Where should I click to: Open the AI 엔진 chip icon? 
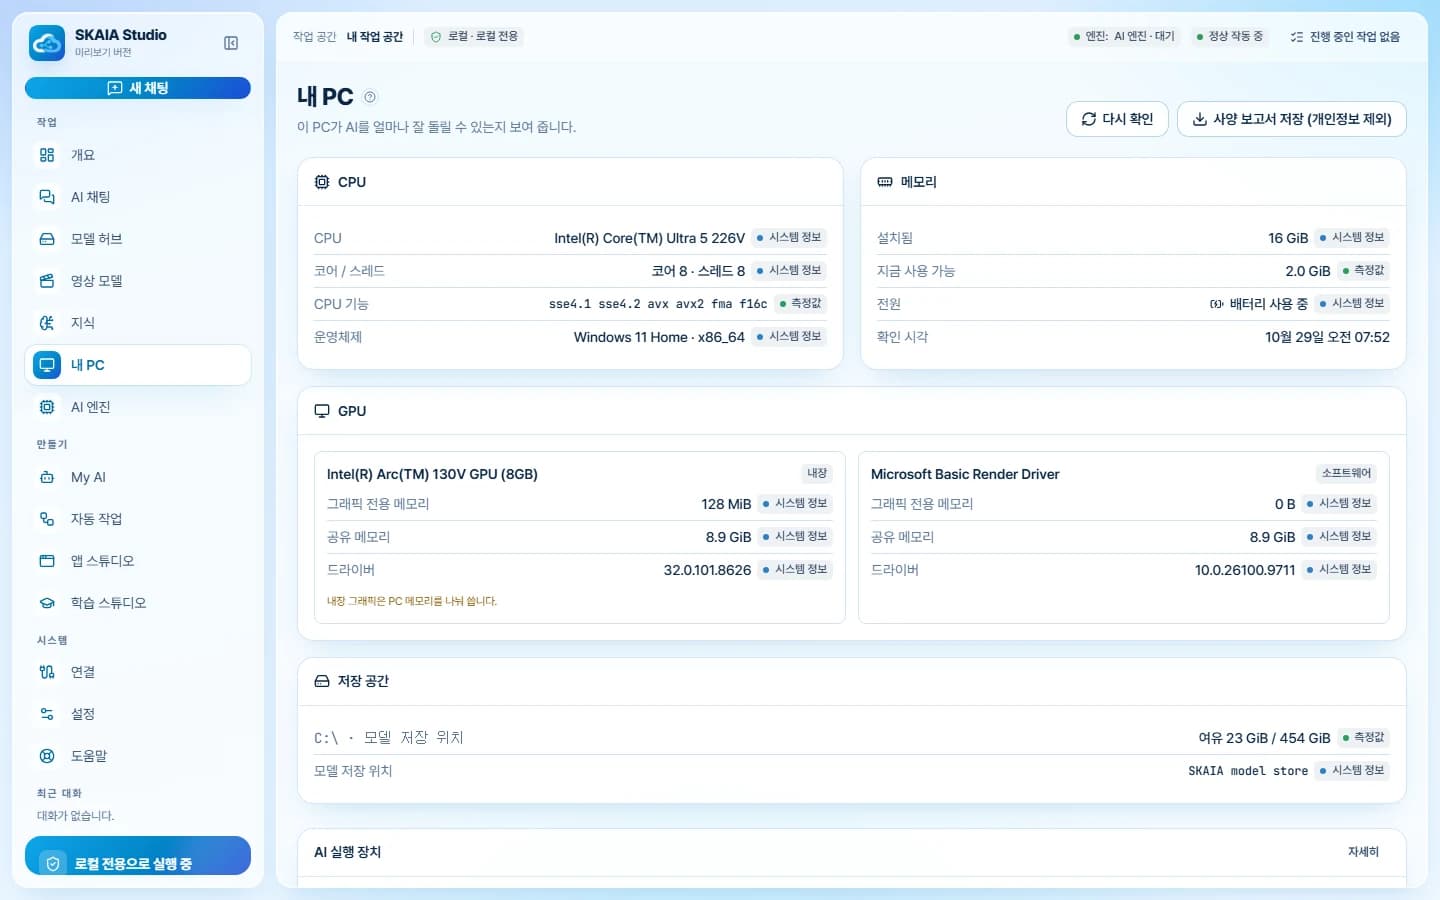click(x=47, y=407)
